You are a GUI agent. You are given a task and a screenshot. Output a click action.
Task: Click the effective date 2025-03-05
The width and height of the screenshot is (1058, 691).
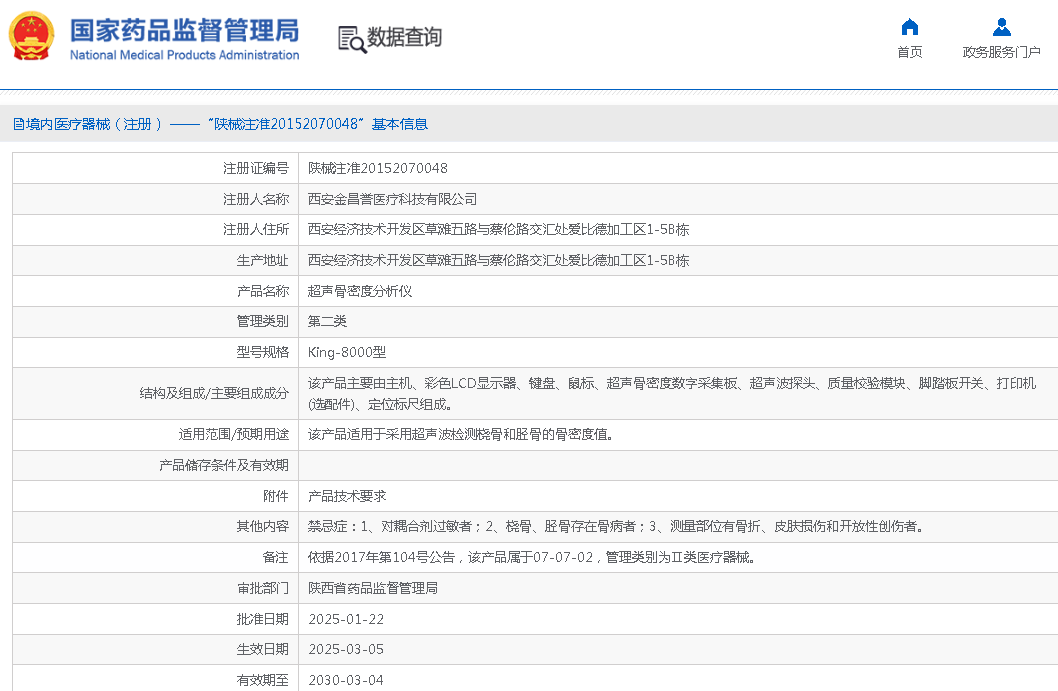coord(345,649)
